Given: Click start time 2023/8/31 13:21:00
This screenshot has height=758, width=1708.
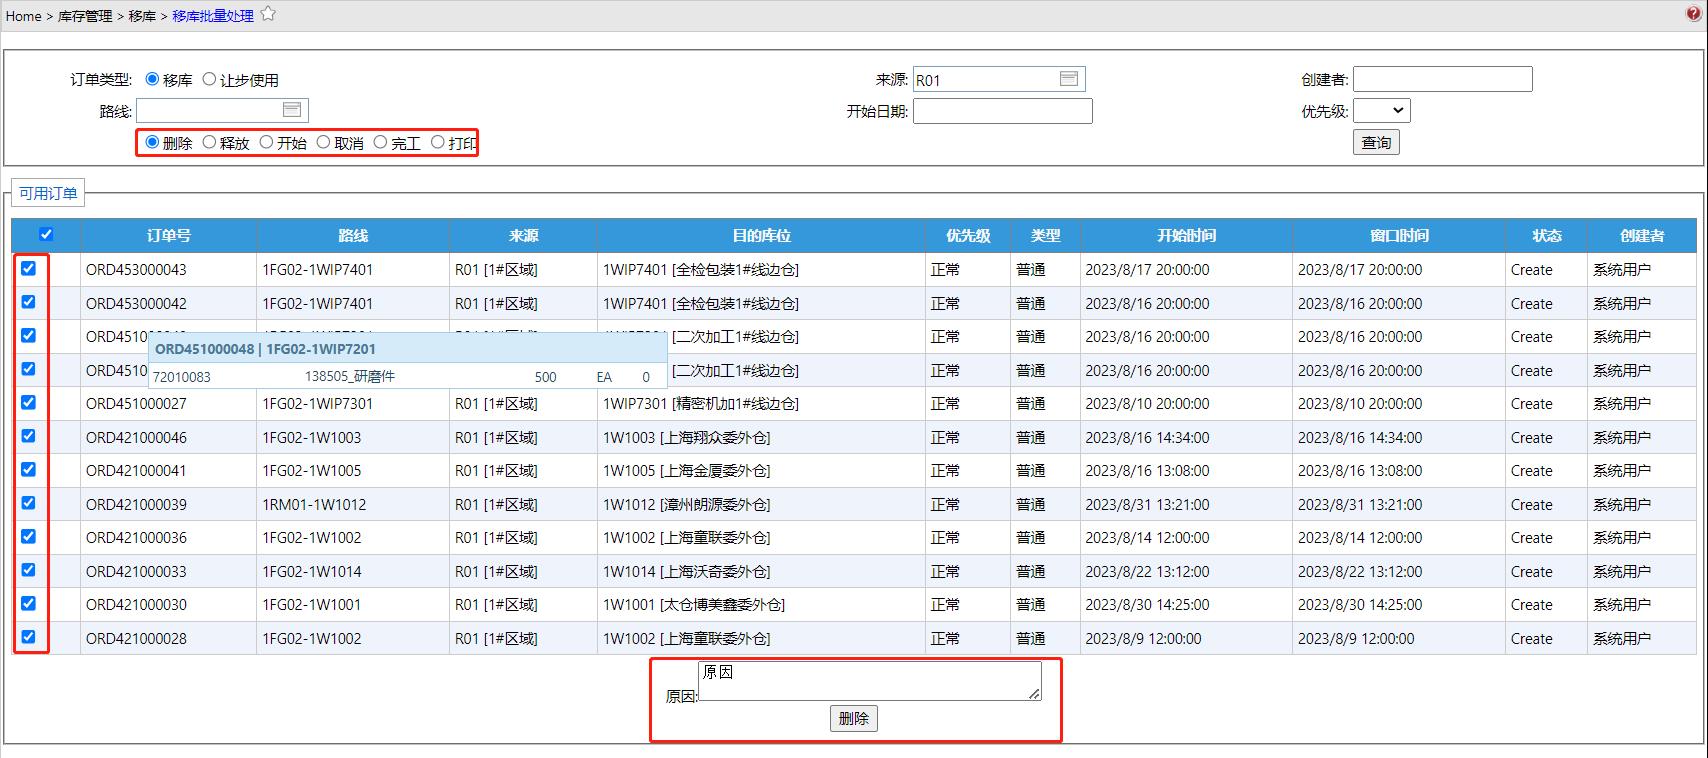Looking at the screenshot, I should click(1147, 505).
